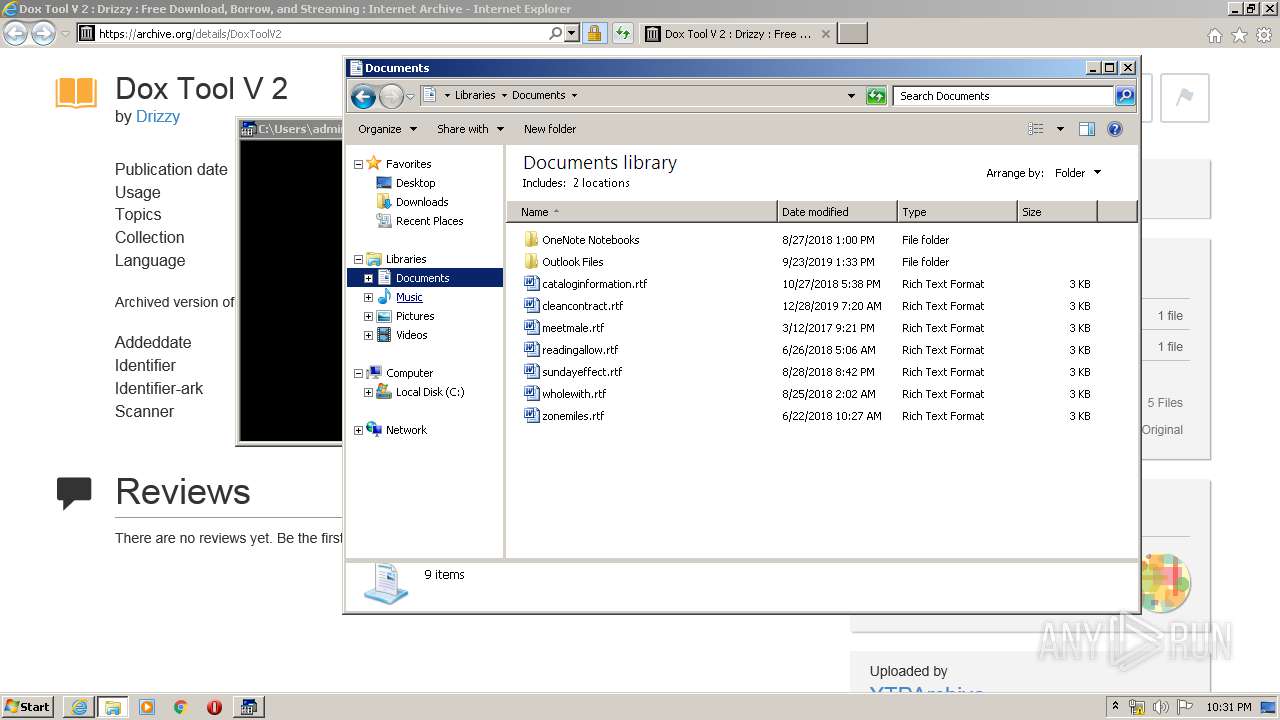Select Downloads in Favorites
This screenshot has width=1280, height=720.
point(422,202)
